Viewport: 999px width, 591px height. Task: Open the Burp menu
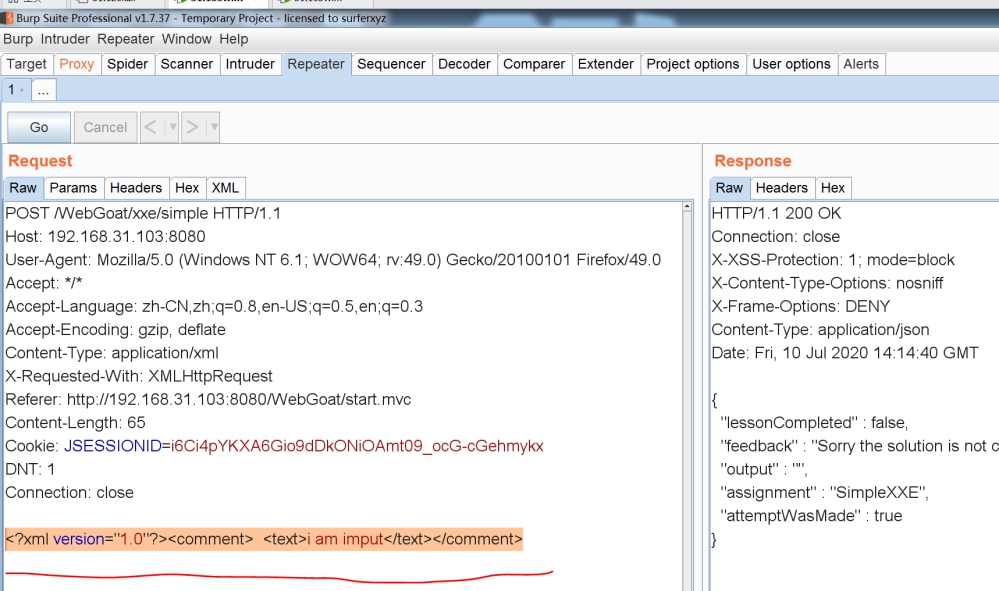pos(18,39)
